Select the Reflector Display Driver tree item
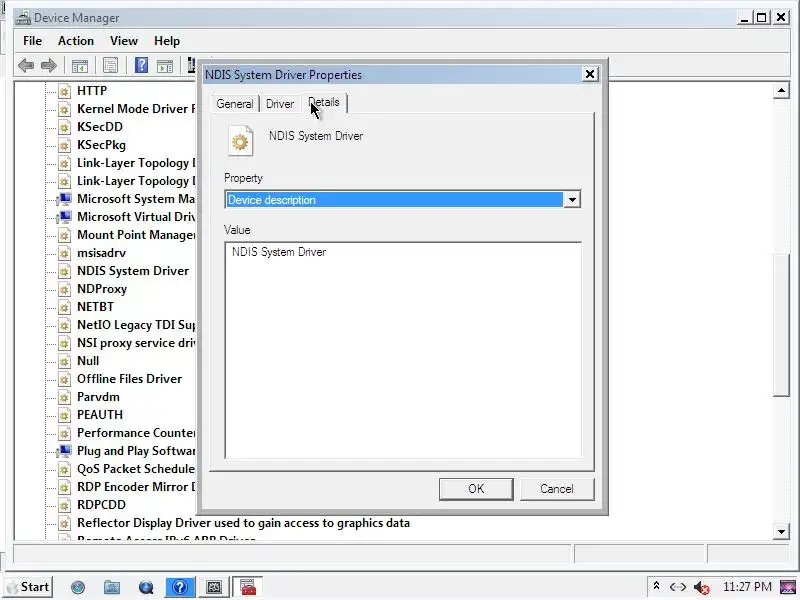The image size is (800, 600). point(243,523)
